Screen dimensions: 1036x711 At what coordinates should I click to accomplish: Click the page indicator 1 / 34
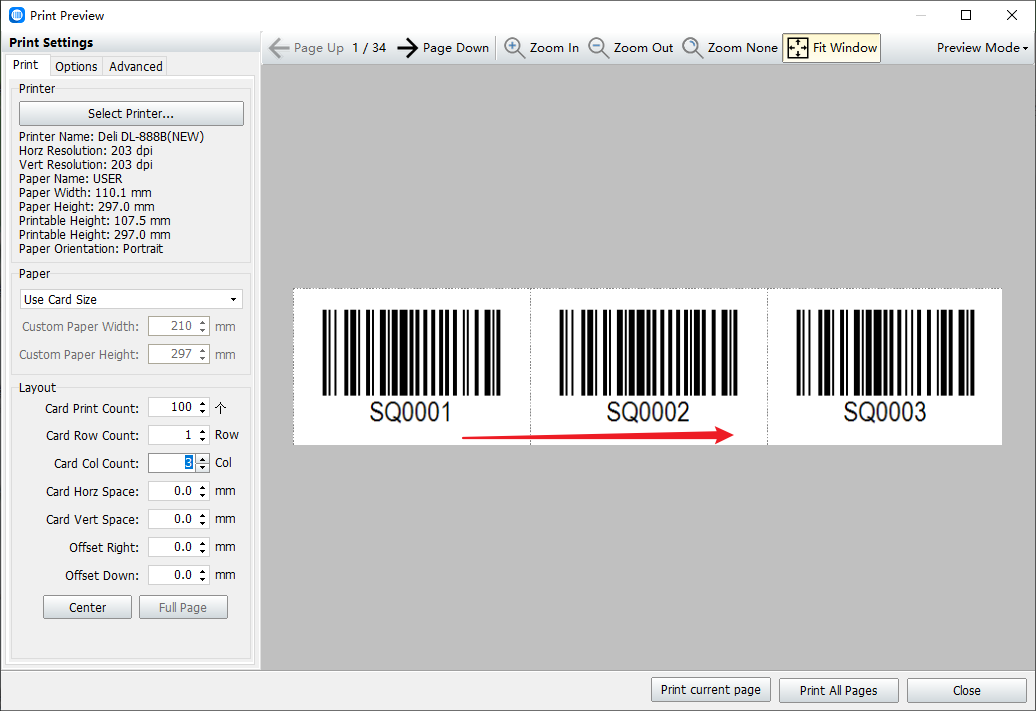pyautogui.click(x=369, y=48)
